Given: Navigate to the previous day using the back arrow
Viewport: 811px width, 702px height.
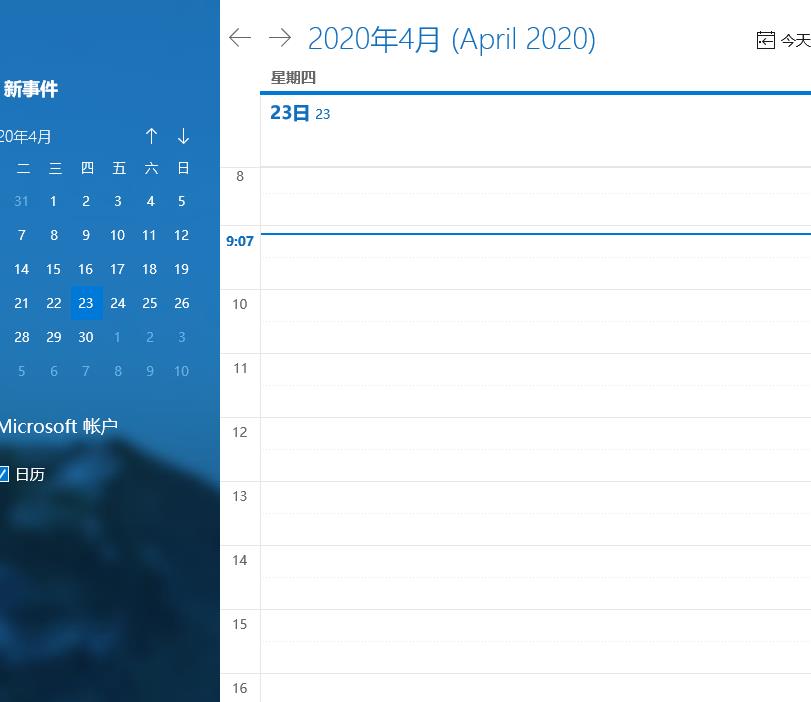Looking at the screenshot, I should click(239, 37).
